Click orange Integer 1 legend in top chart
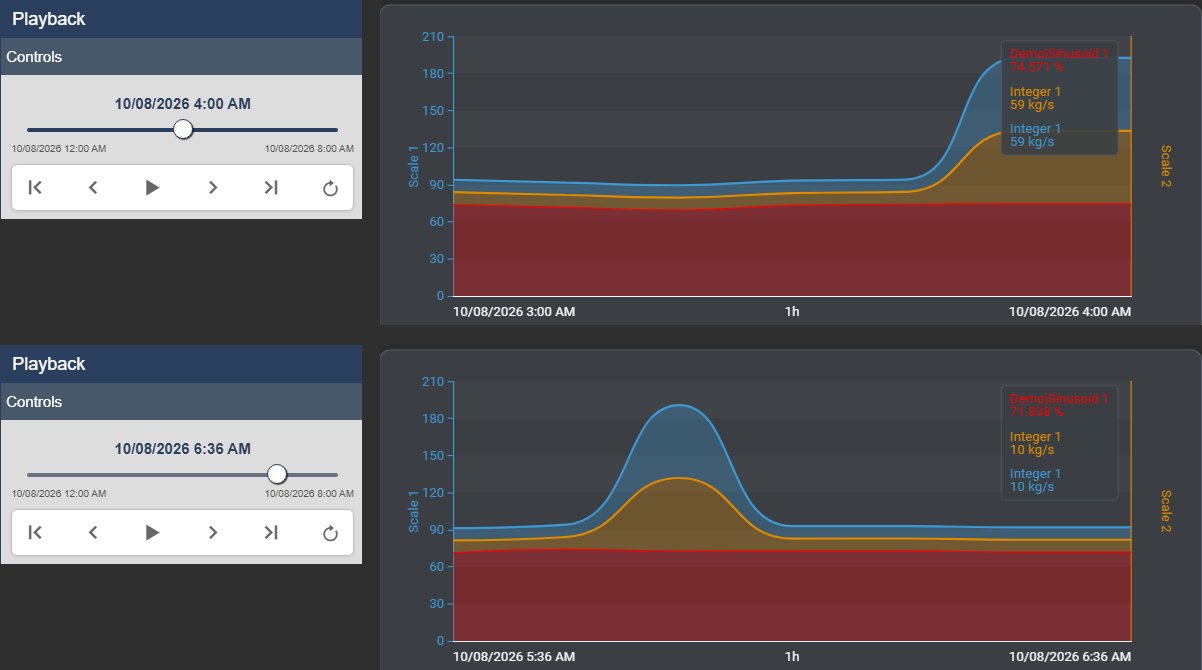1202x670 pixels. point(1036,98)
